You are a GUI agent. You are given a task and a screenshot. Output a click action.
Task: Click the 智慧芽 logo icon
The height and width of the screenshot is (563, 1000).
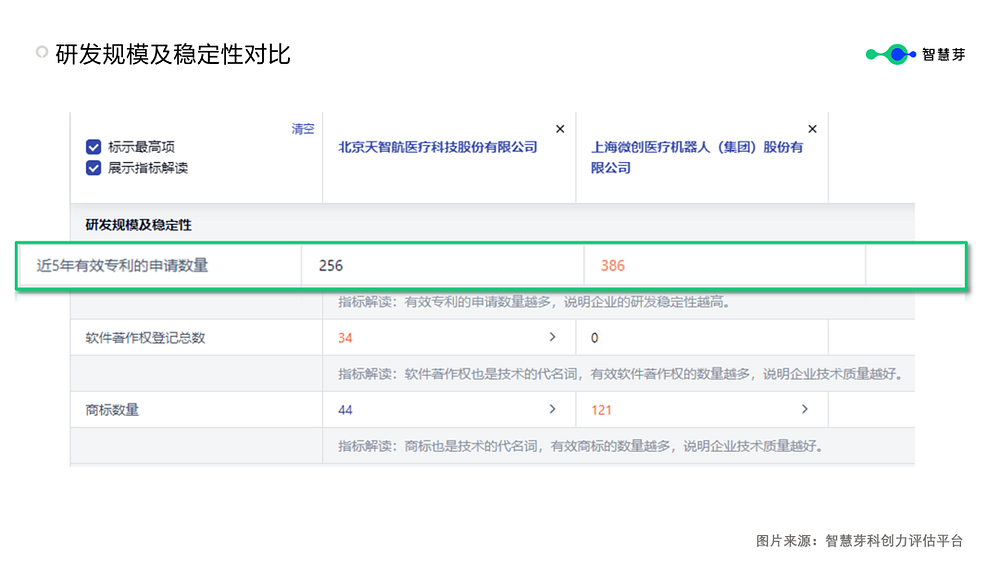(x=891, y=55)
